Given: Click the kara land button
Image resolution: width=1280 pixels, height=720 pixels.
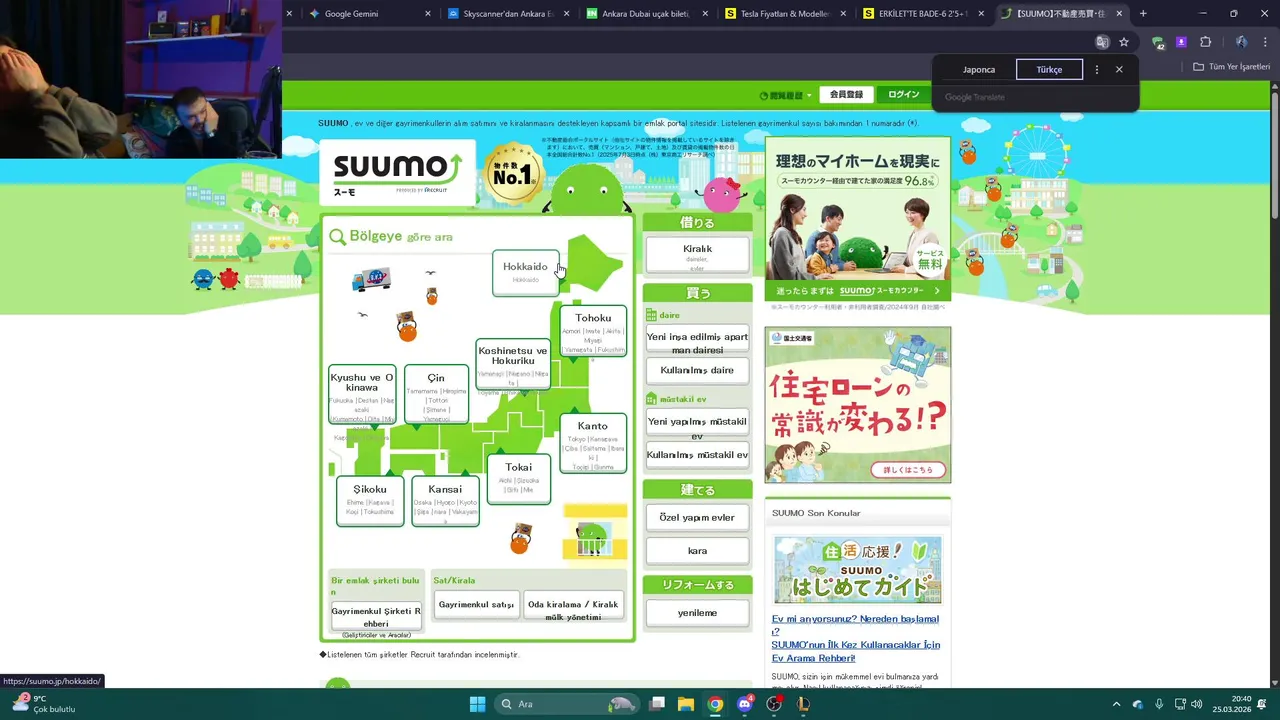Looking at the screenshot, I should coord(697,551).
